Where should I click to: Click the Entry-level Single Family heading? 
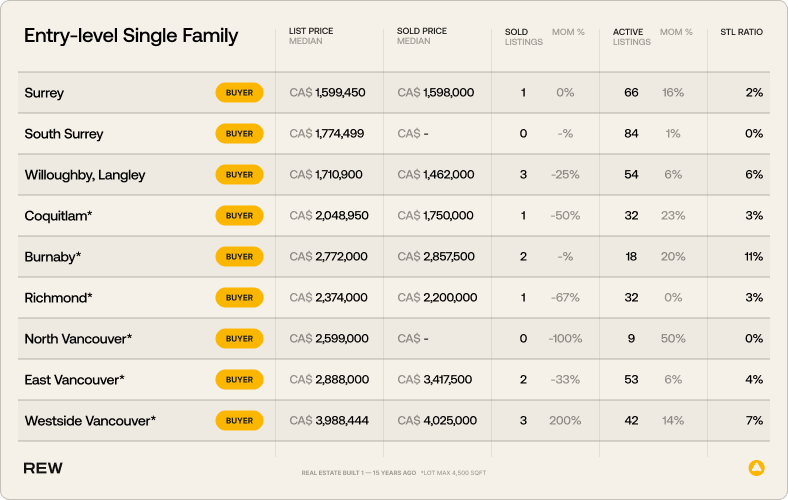pos(131,36)
